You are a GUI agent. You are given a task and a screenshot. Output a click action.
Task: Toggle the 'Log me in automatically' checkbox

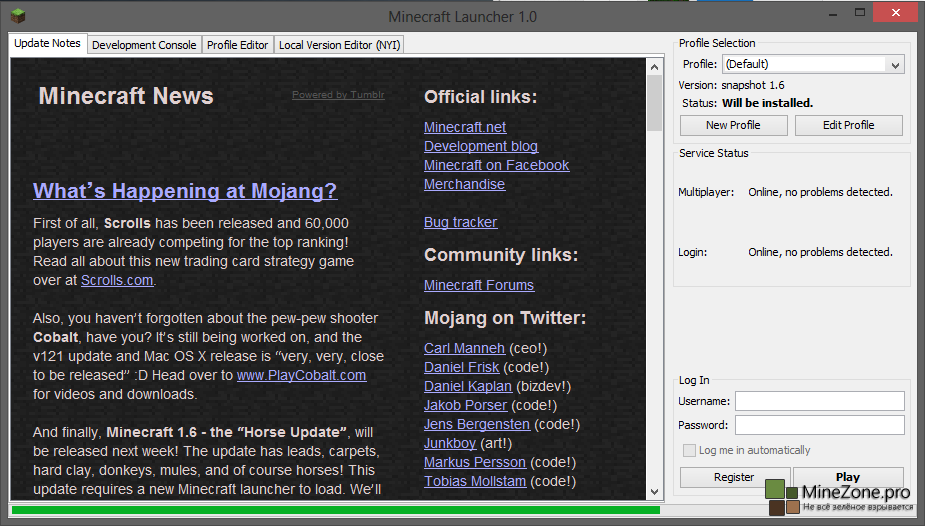click(689, 451)
